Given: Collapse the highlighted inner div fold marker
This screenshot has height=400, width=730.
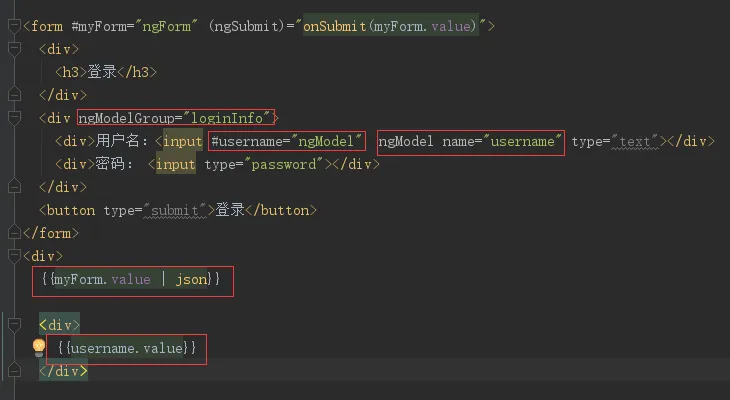Looking at the screenshot, I should (14, 325).
